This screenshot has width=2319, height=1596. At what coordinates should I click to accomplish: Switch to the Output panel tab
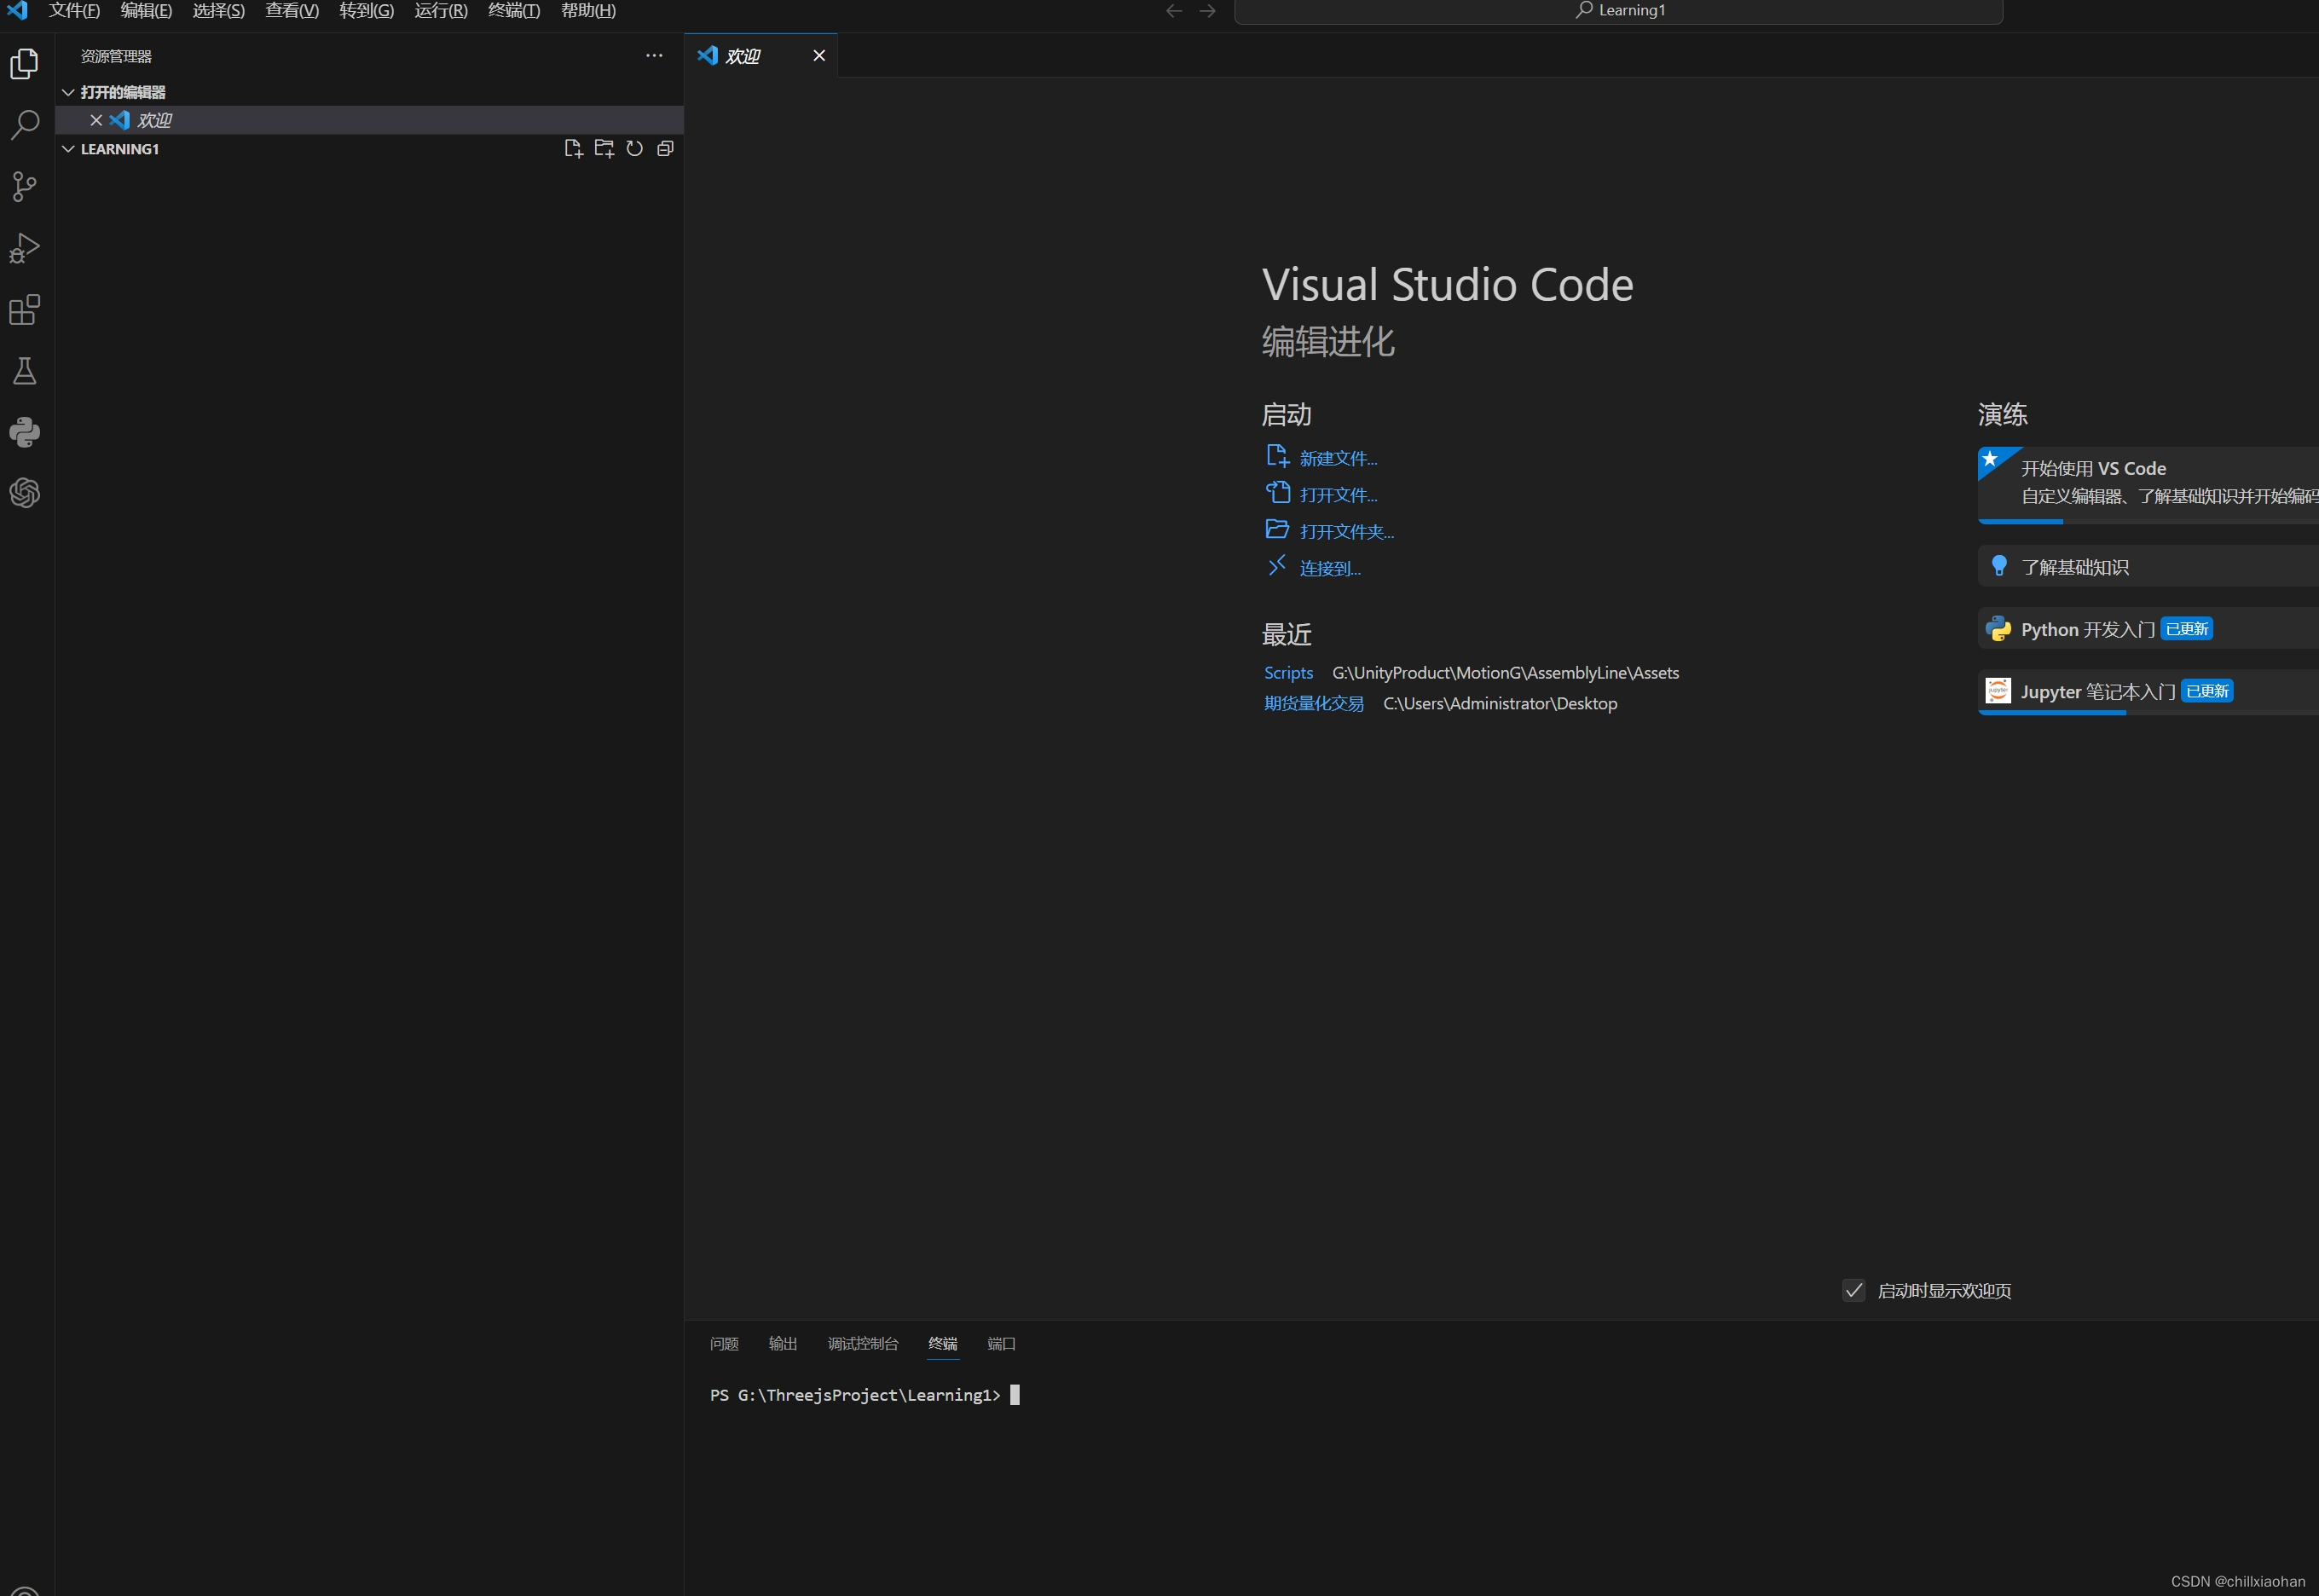click(x=782, y=1343)
